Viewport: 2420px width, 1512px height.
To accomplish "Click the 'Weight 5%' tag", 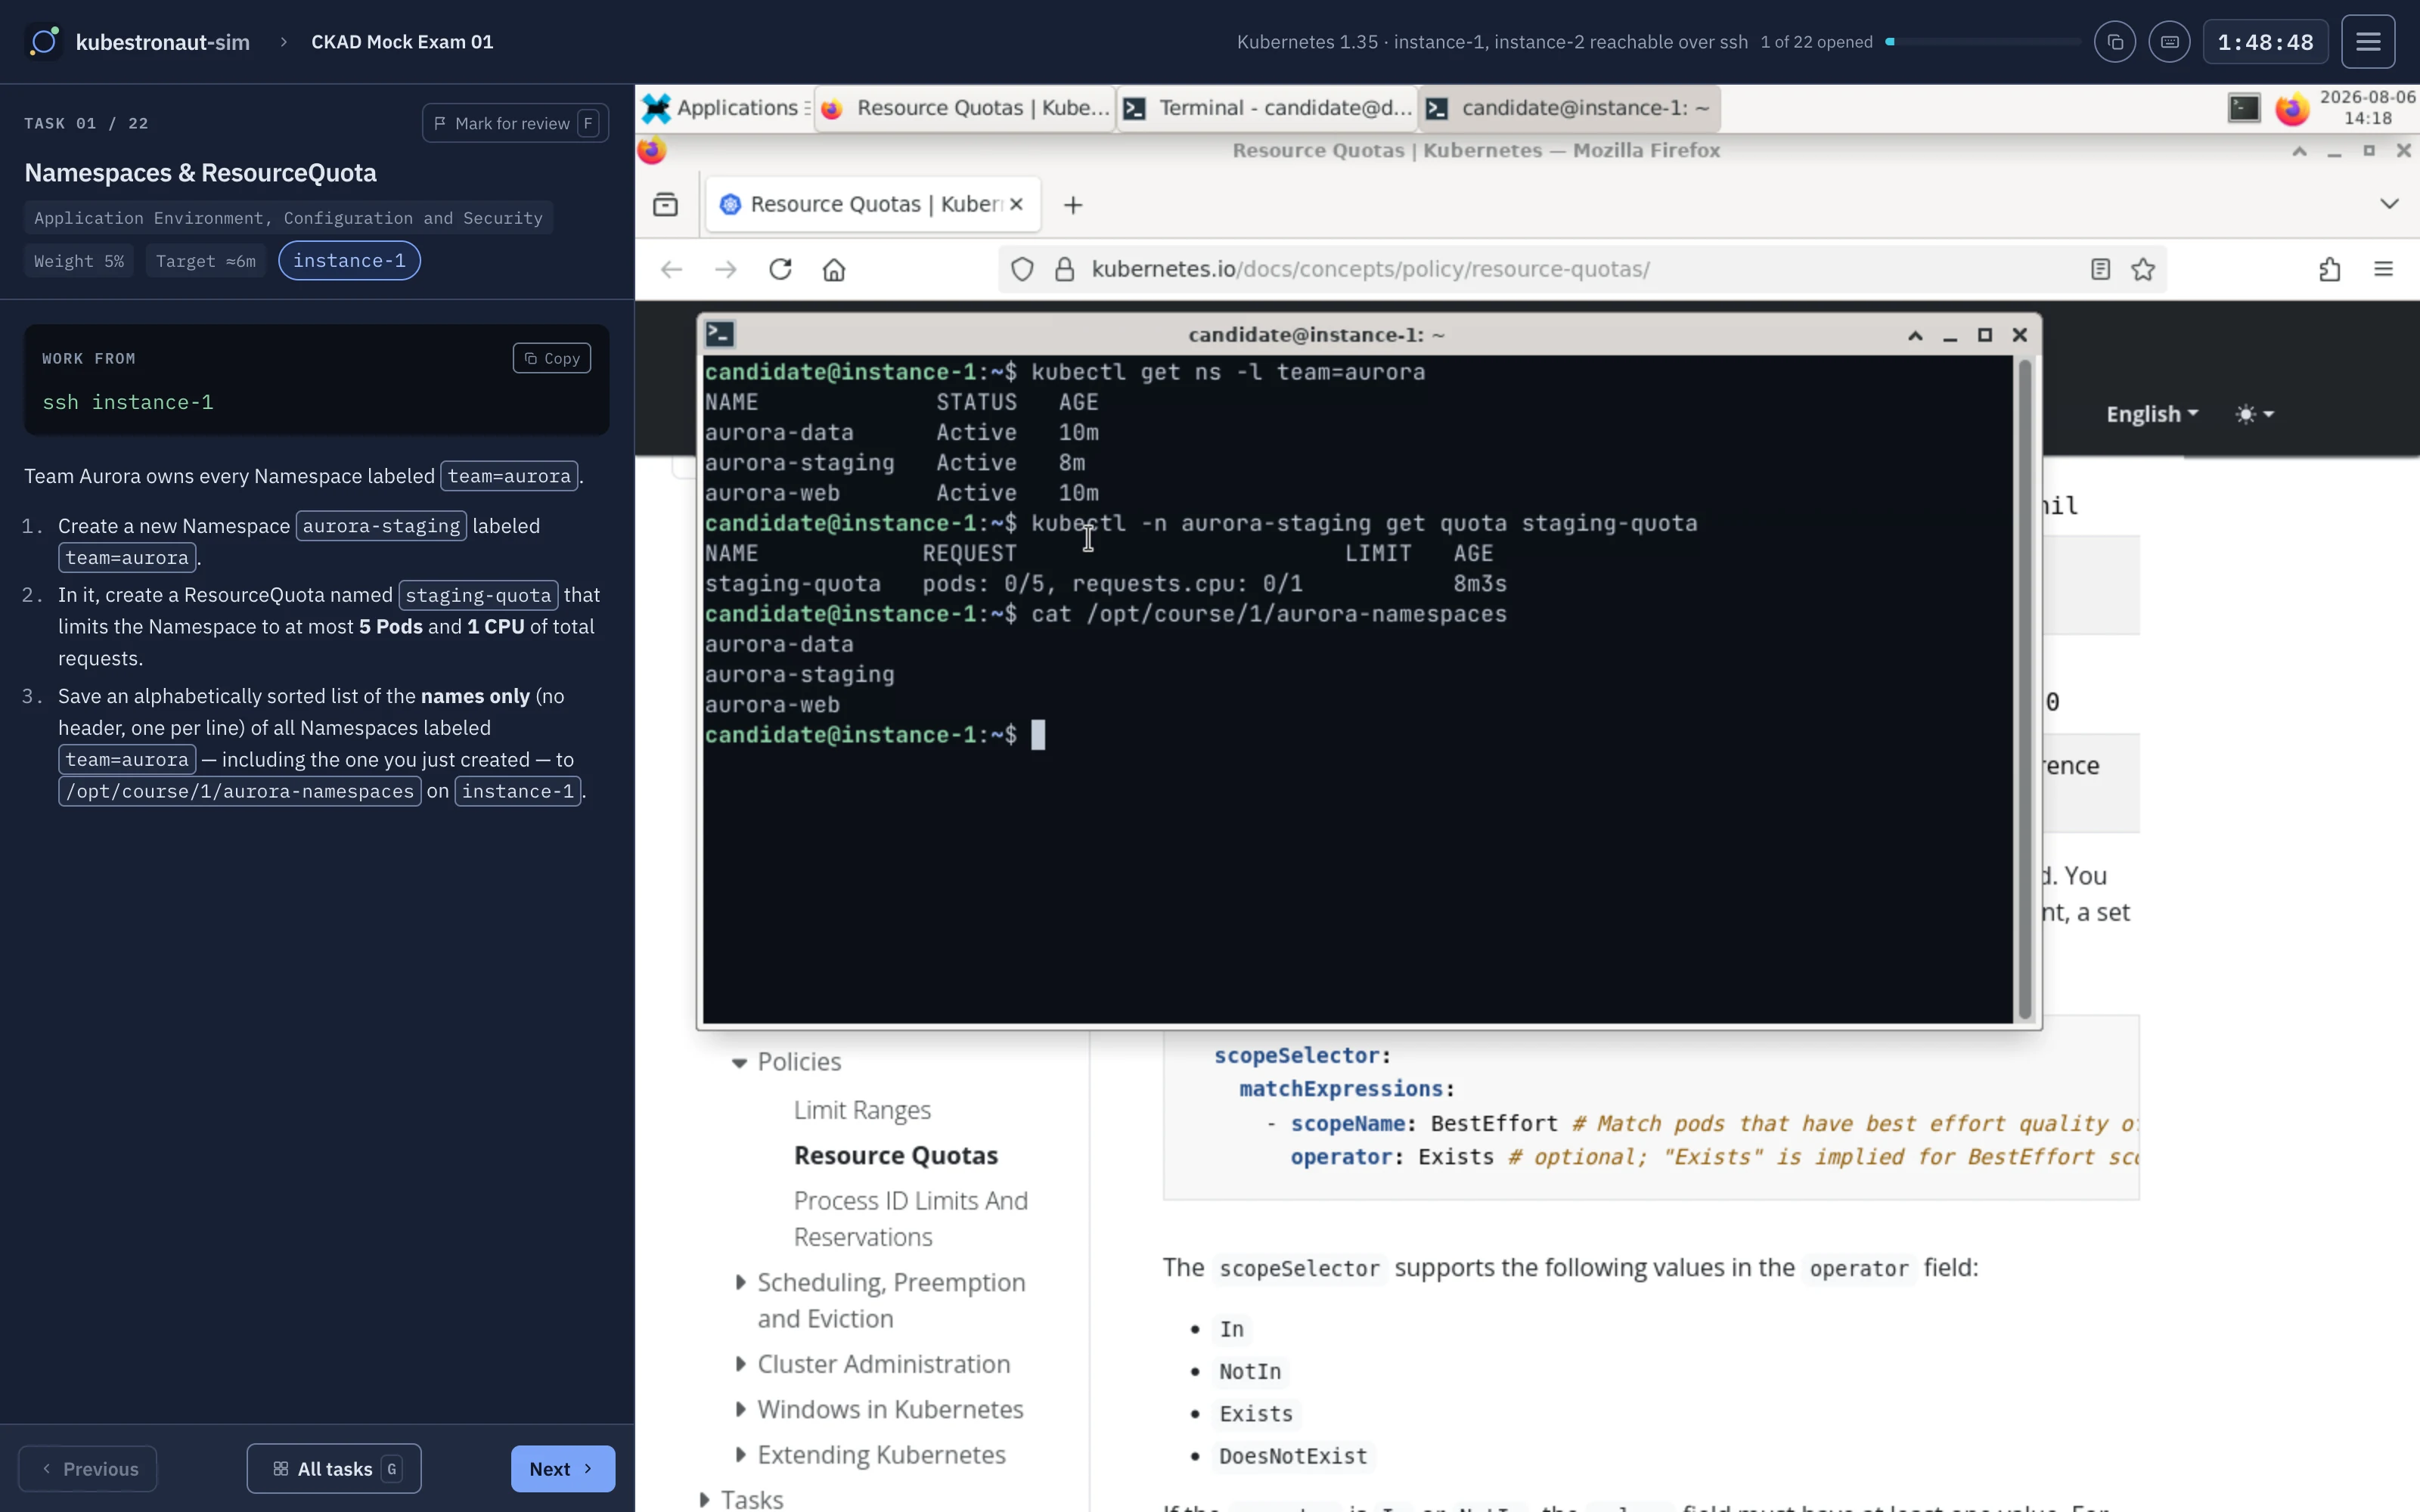I will 79,261.
